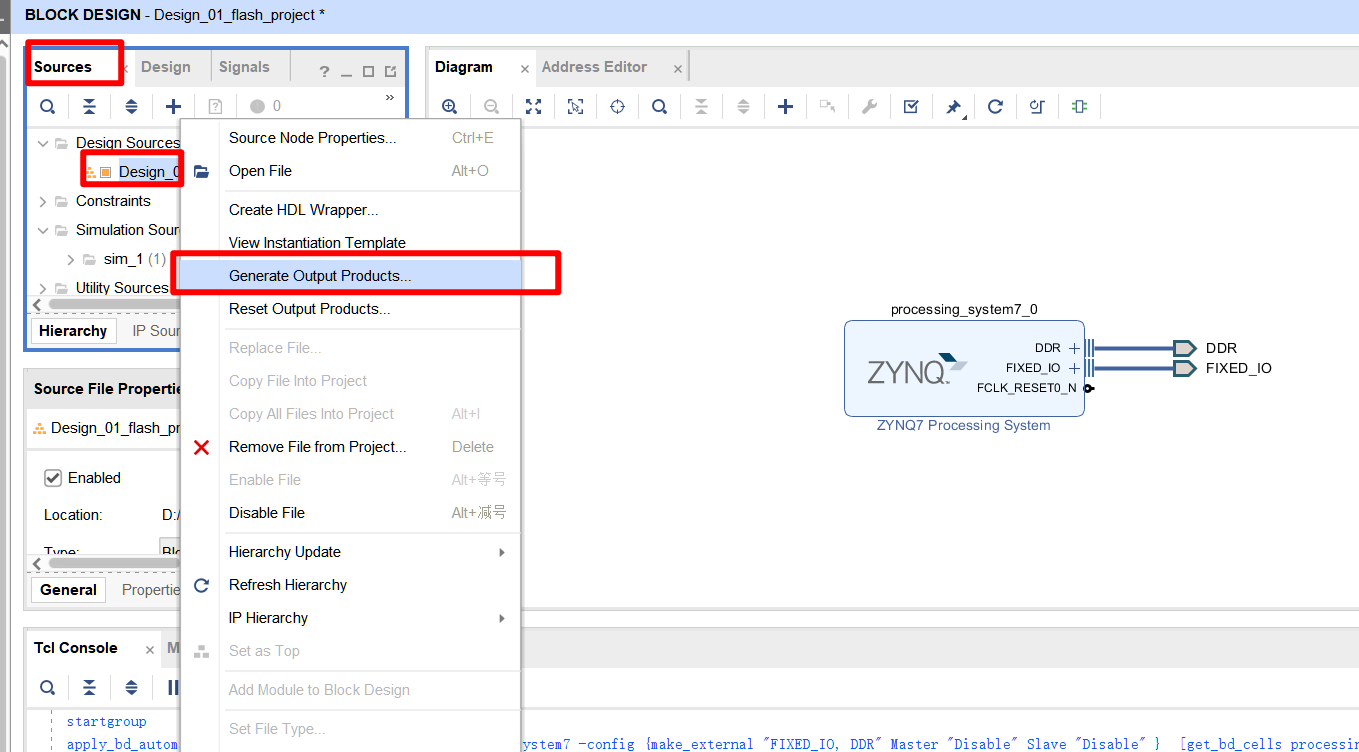Open the Sources panel toolbar overflow chevron
Image resolution: width=1359 pixels, height=752 pixels.
390,98
